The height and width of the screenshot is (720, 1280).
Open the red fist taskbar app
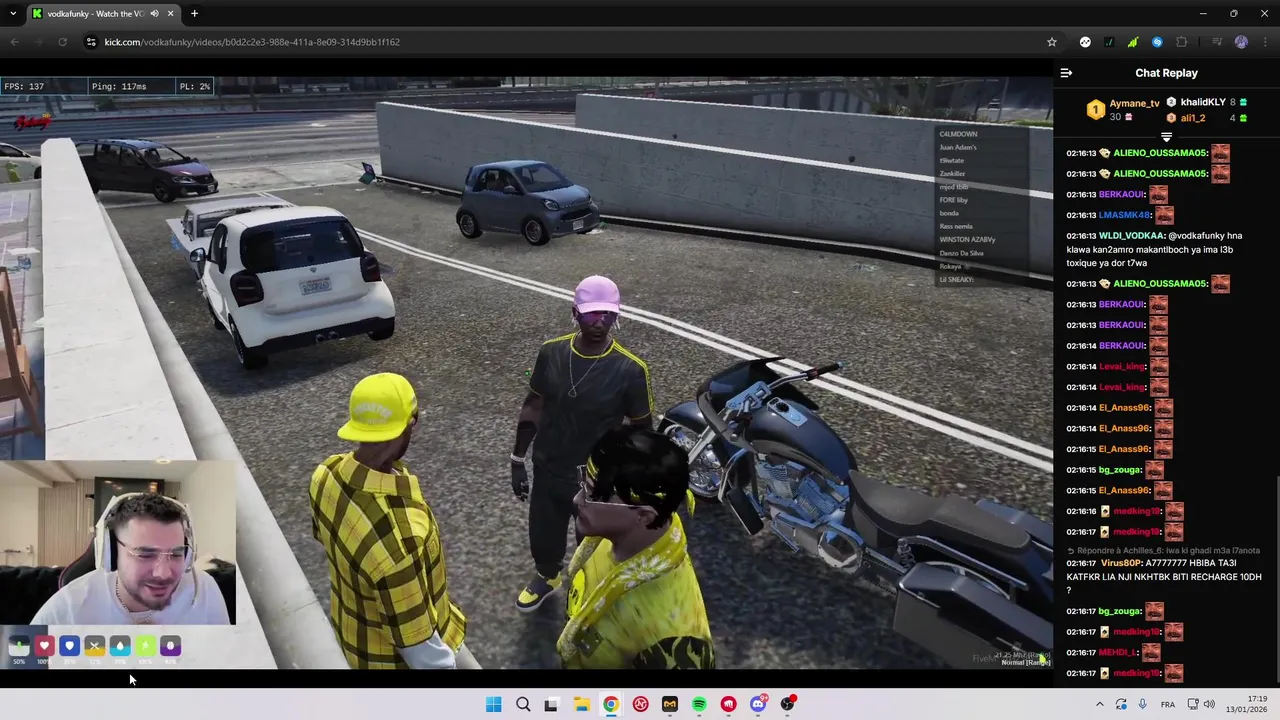click(x=728, y=705)
